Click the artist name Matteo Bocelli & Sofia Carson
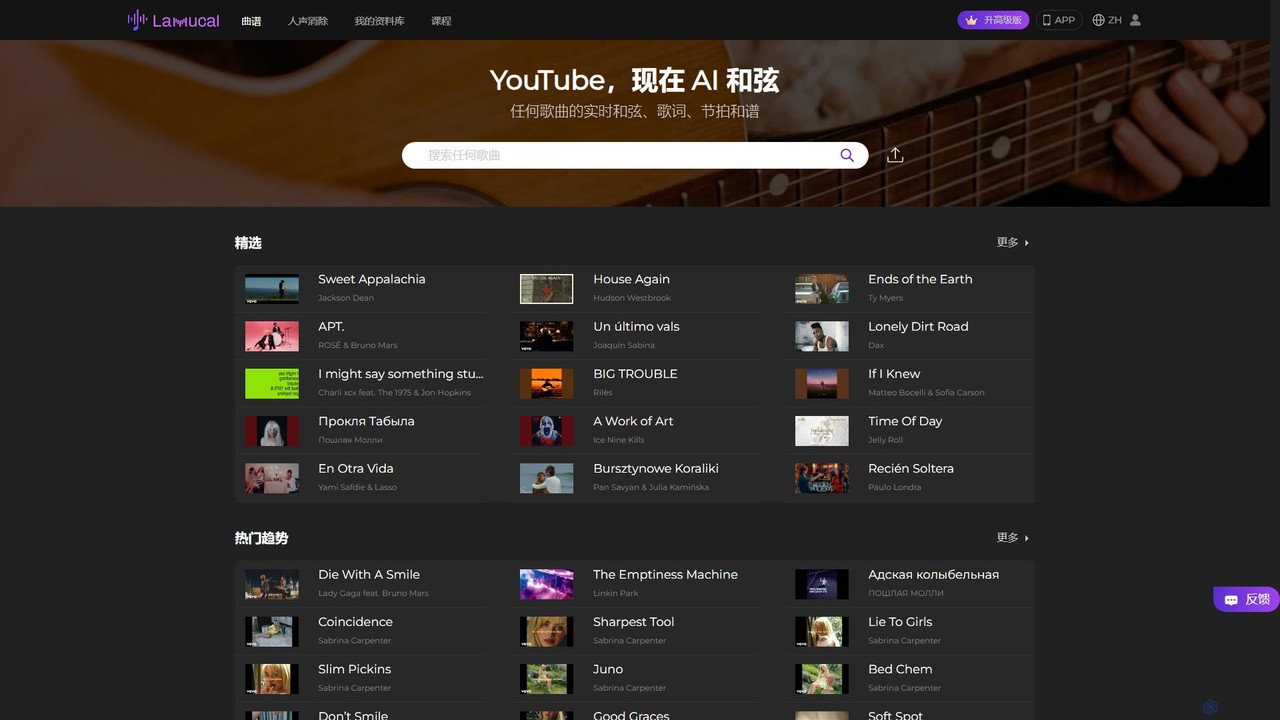Viewport: 1280px width, 720px height. [x=926, y=392]
